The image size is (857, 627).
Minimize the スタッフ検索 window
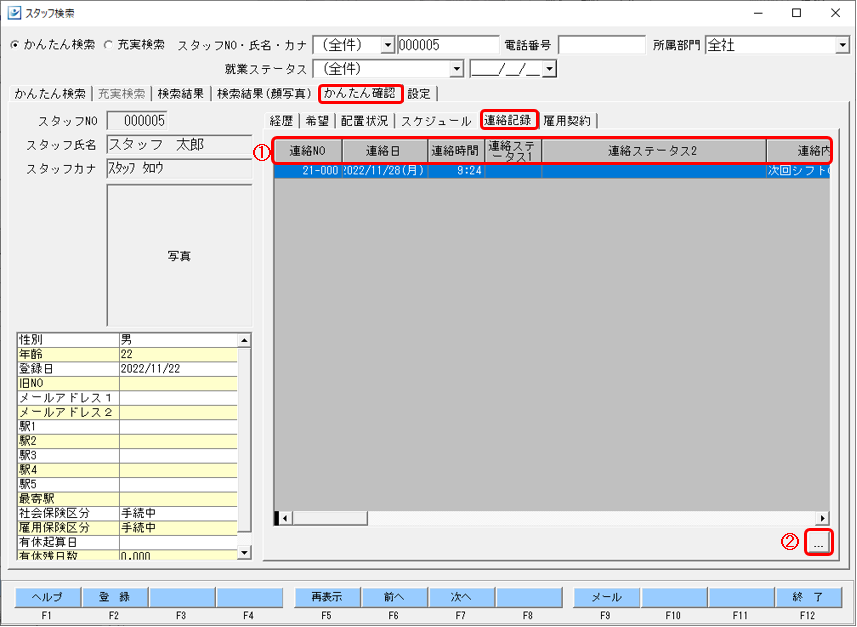(x=758, y=13)
